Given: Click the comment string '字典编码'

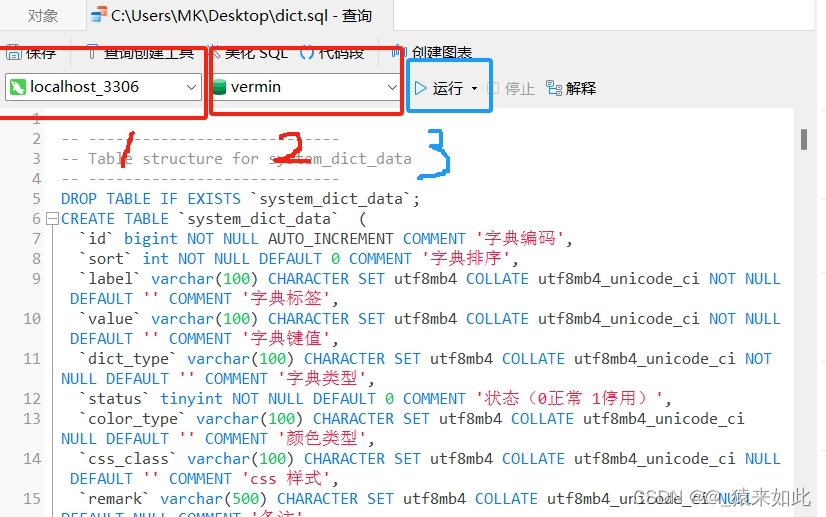Looking at the screenshot, I should (x=519, y=239).
